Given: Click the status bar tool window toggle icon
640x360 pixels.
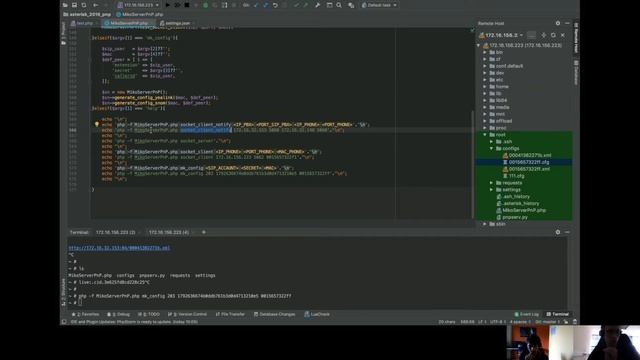Looking at the screenshot, I should click(64, 322).
